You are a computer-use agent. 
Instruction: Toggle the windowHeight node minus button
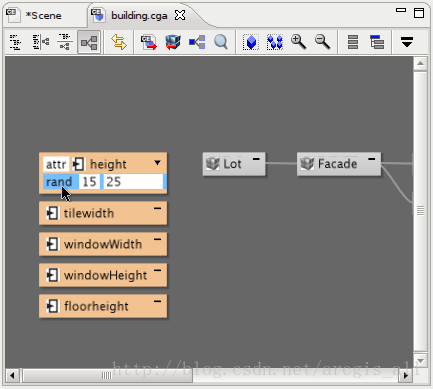point(157,270)
